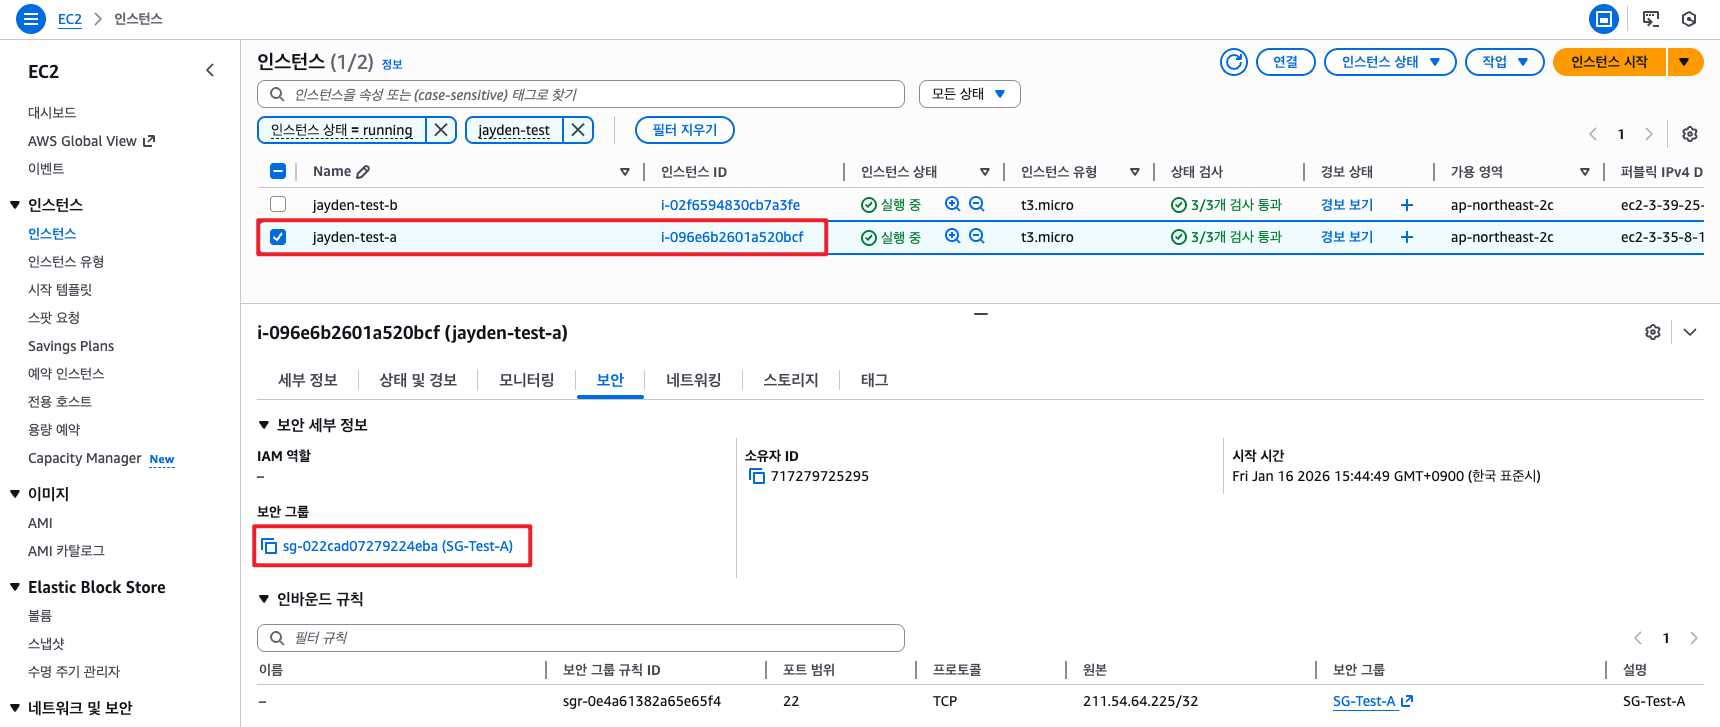Screen dimensions: 1720x727
Task: Add alarm plus icon for jayden-test-a
Action: click(1407, 237)
